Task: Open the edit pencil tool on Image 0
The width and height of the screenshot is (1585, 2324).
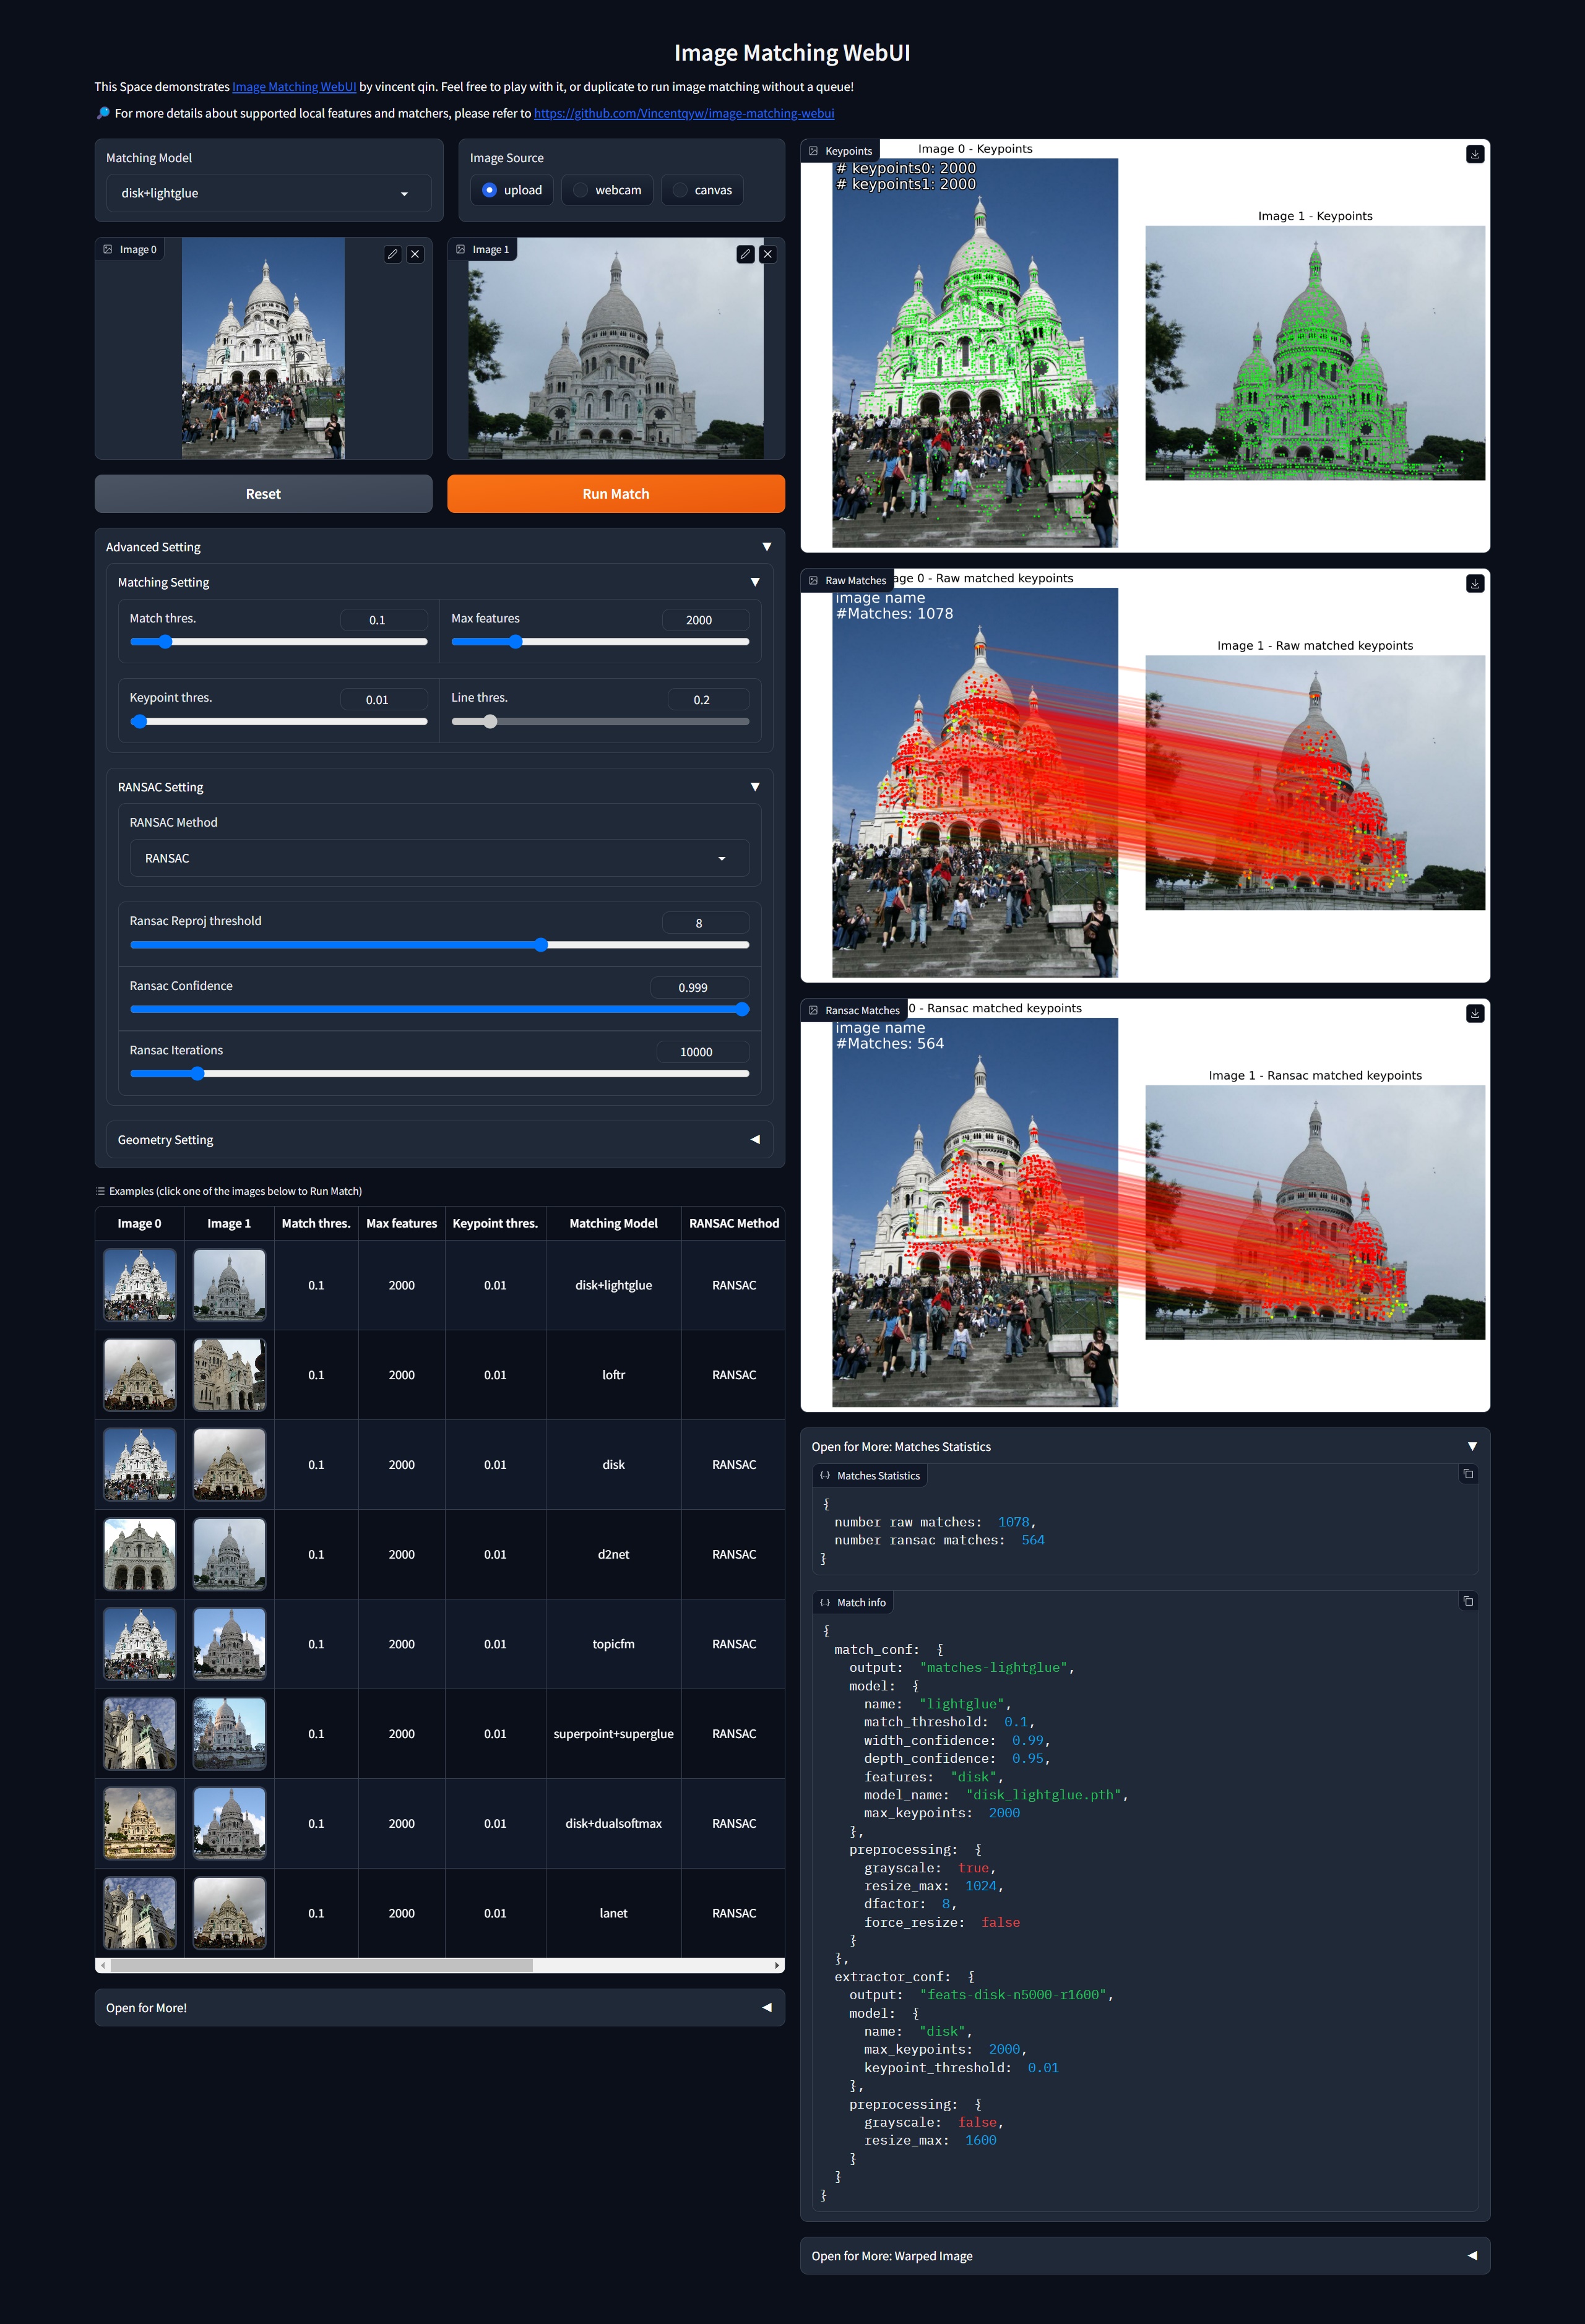Action: pos(393,255)
